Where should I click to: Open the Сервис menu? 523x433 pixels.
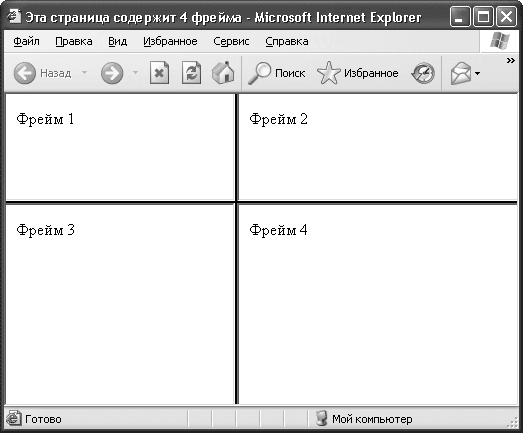pos(231,41)
